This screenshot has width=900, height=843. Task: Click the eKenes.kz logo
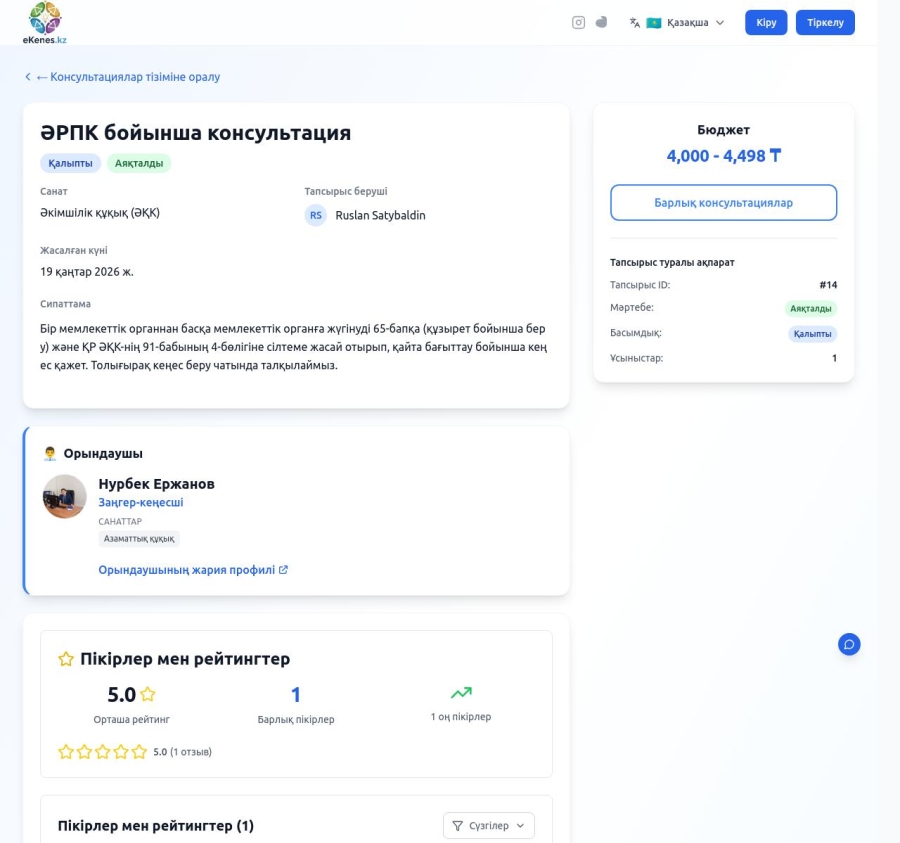[44, 22]
